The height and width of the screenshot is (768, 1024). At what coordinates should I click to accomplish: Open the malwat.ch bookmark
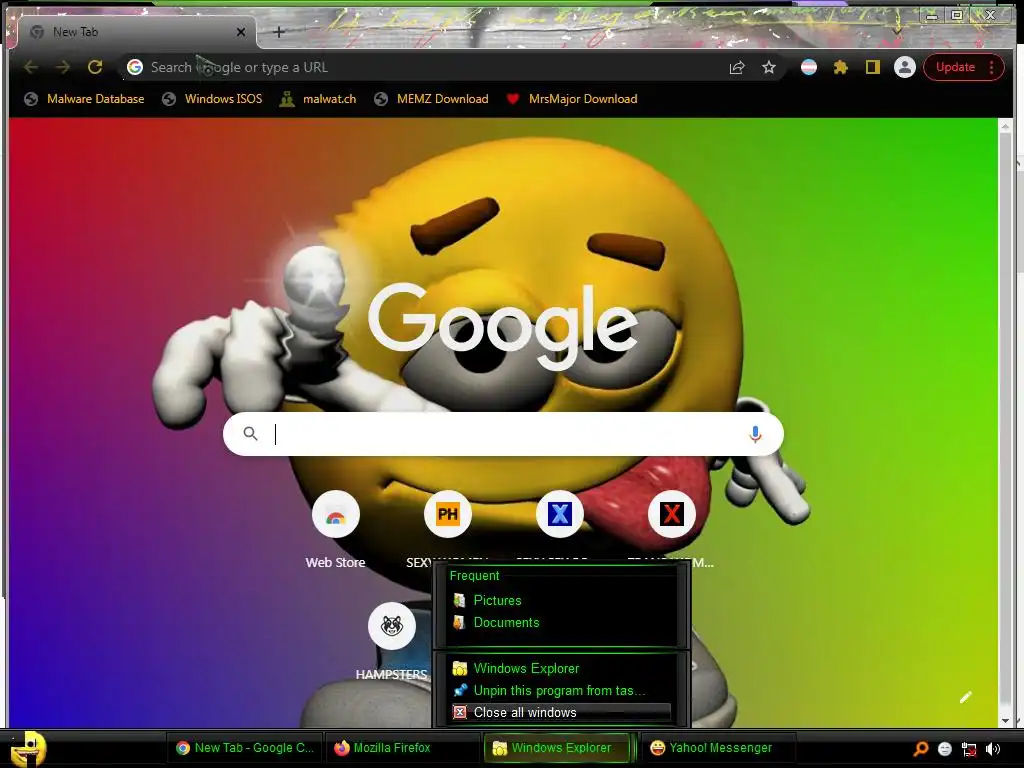pos(318,99)
